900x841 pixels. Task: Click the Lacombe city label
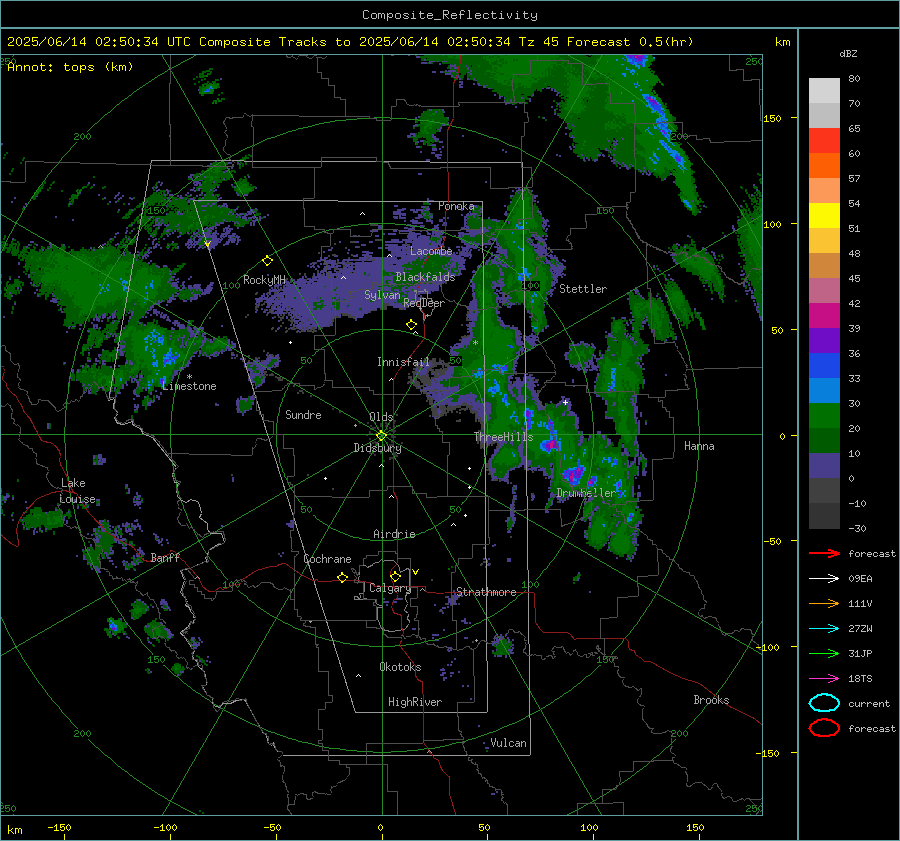point(431,251)
